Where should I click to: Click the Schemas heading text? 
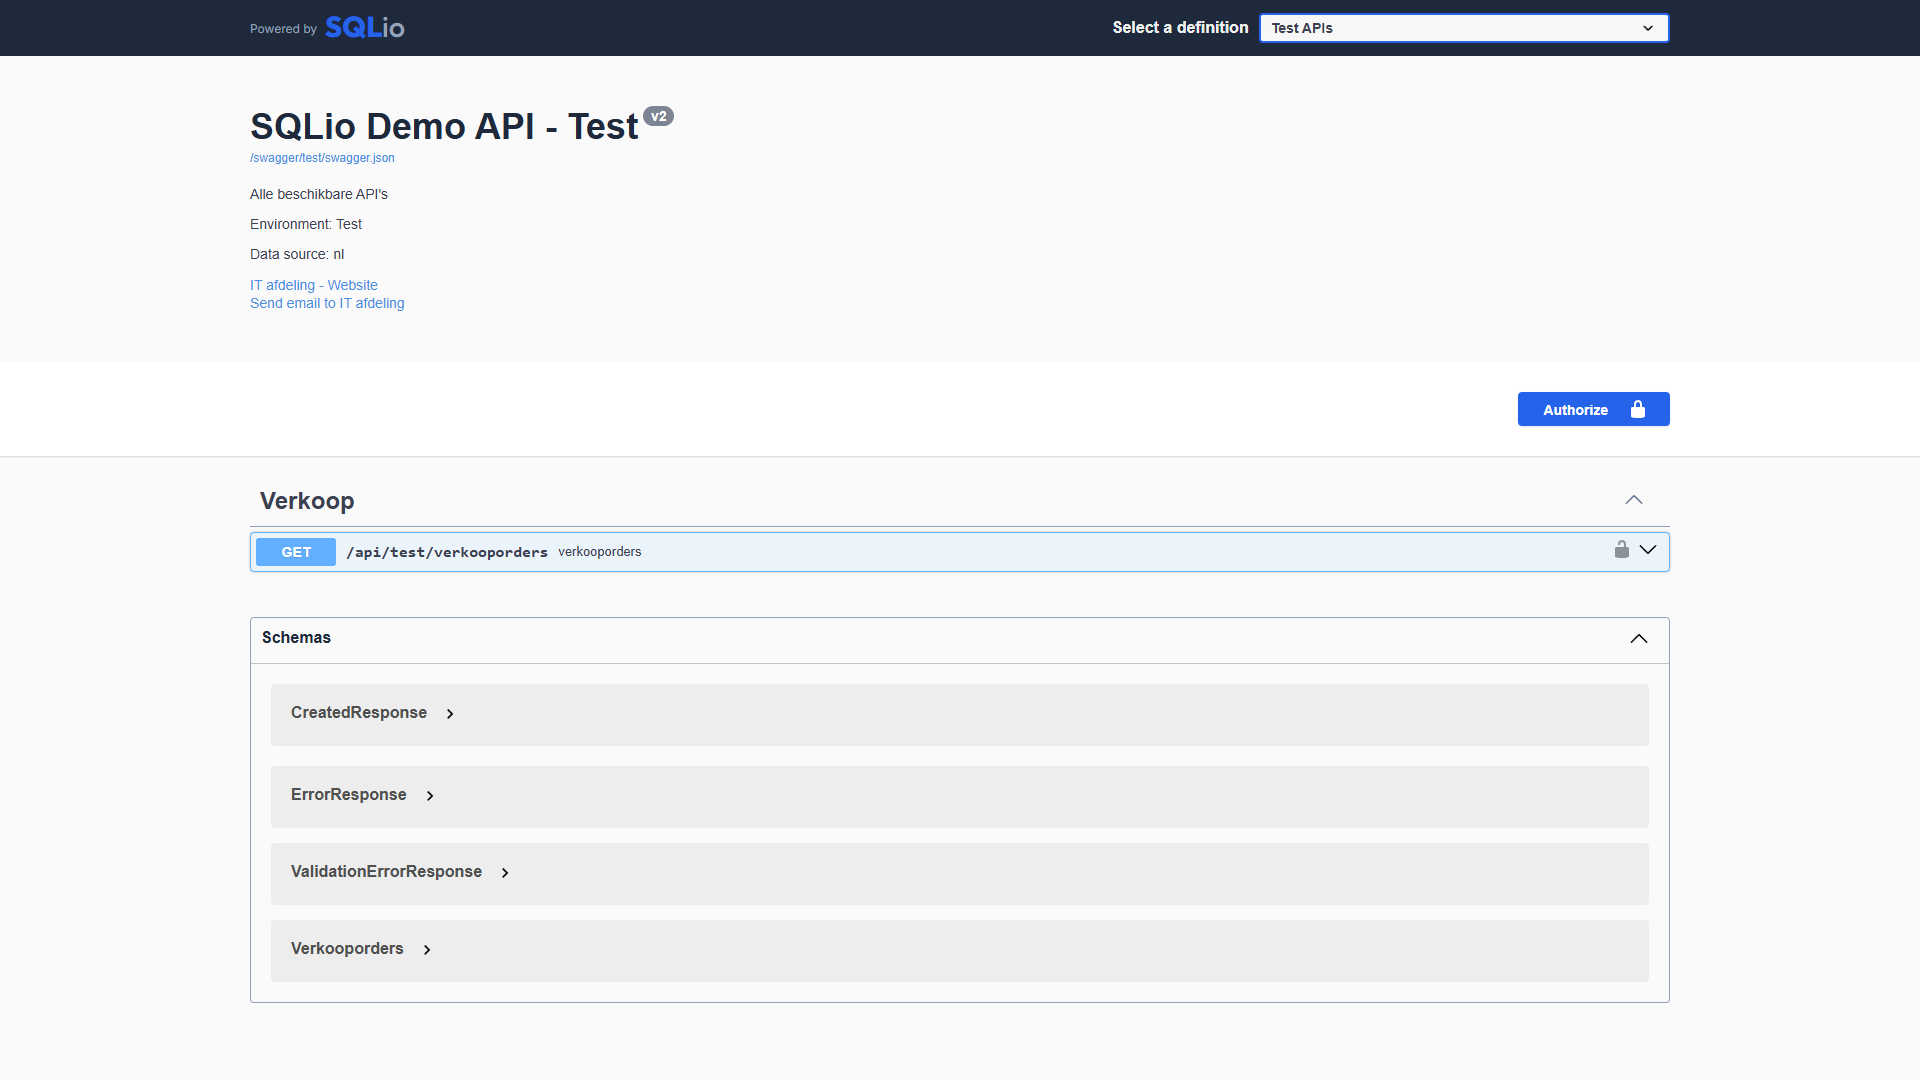tap(296, 638)
